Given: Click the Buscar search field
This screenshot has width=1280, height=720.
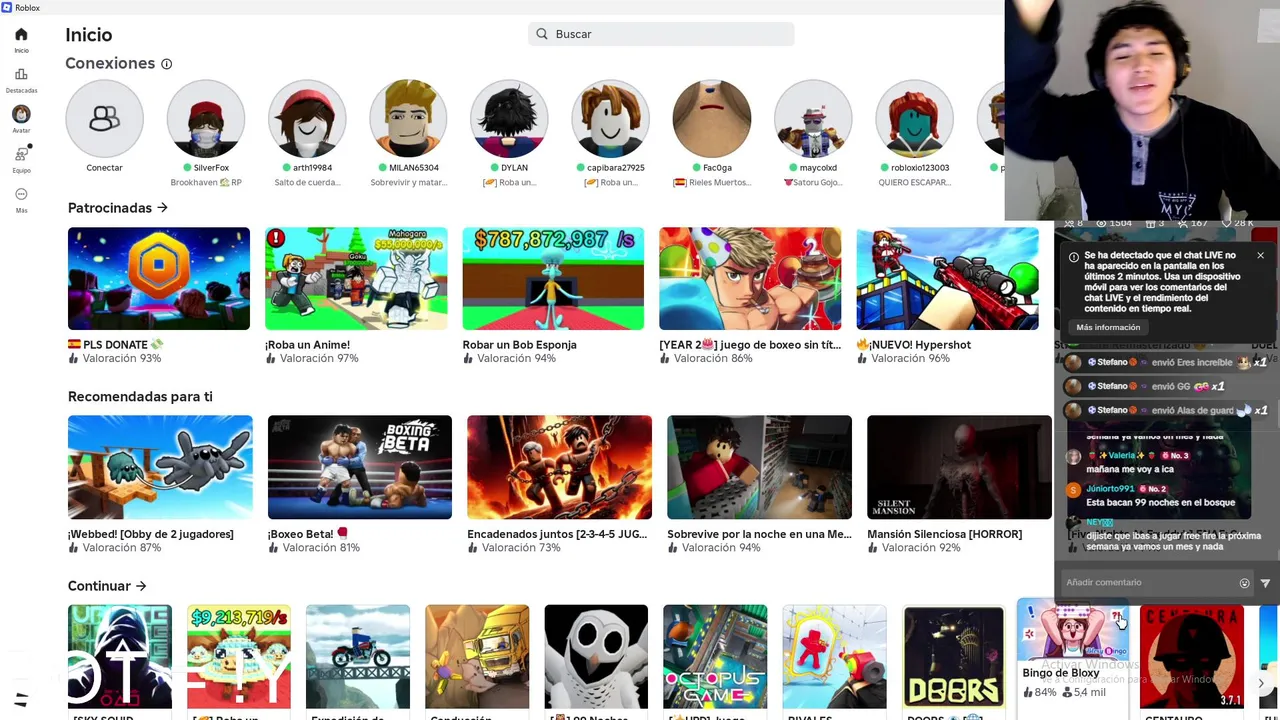Looking at the screenshot, I should coord(661,34).
